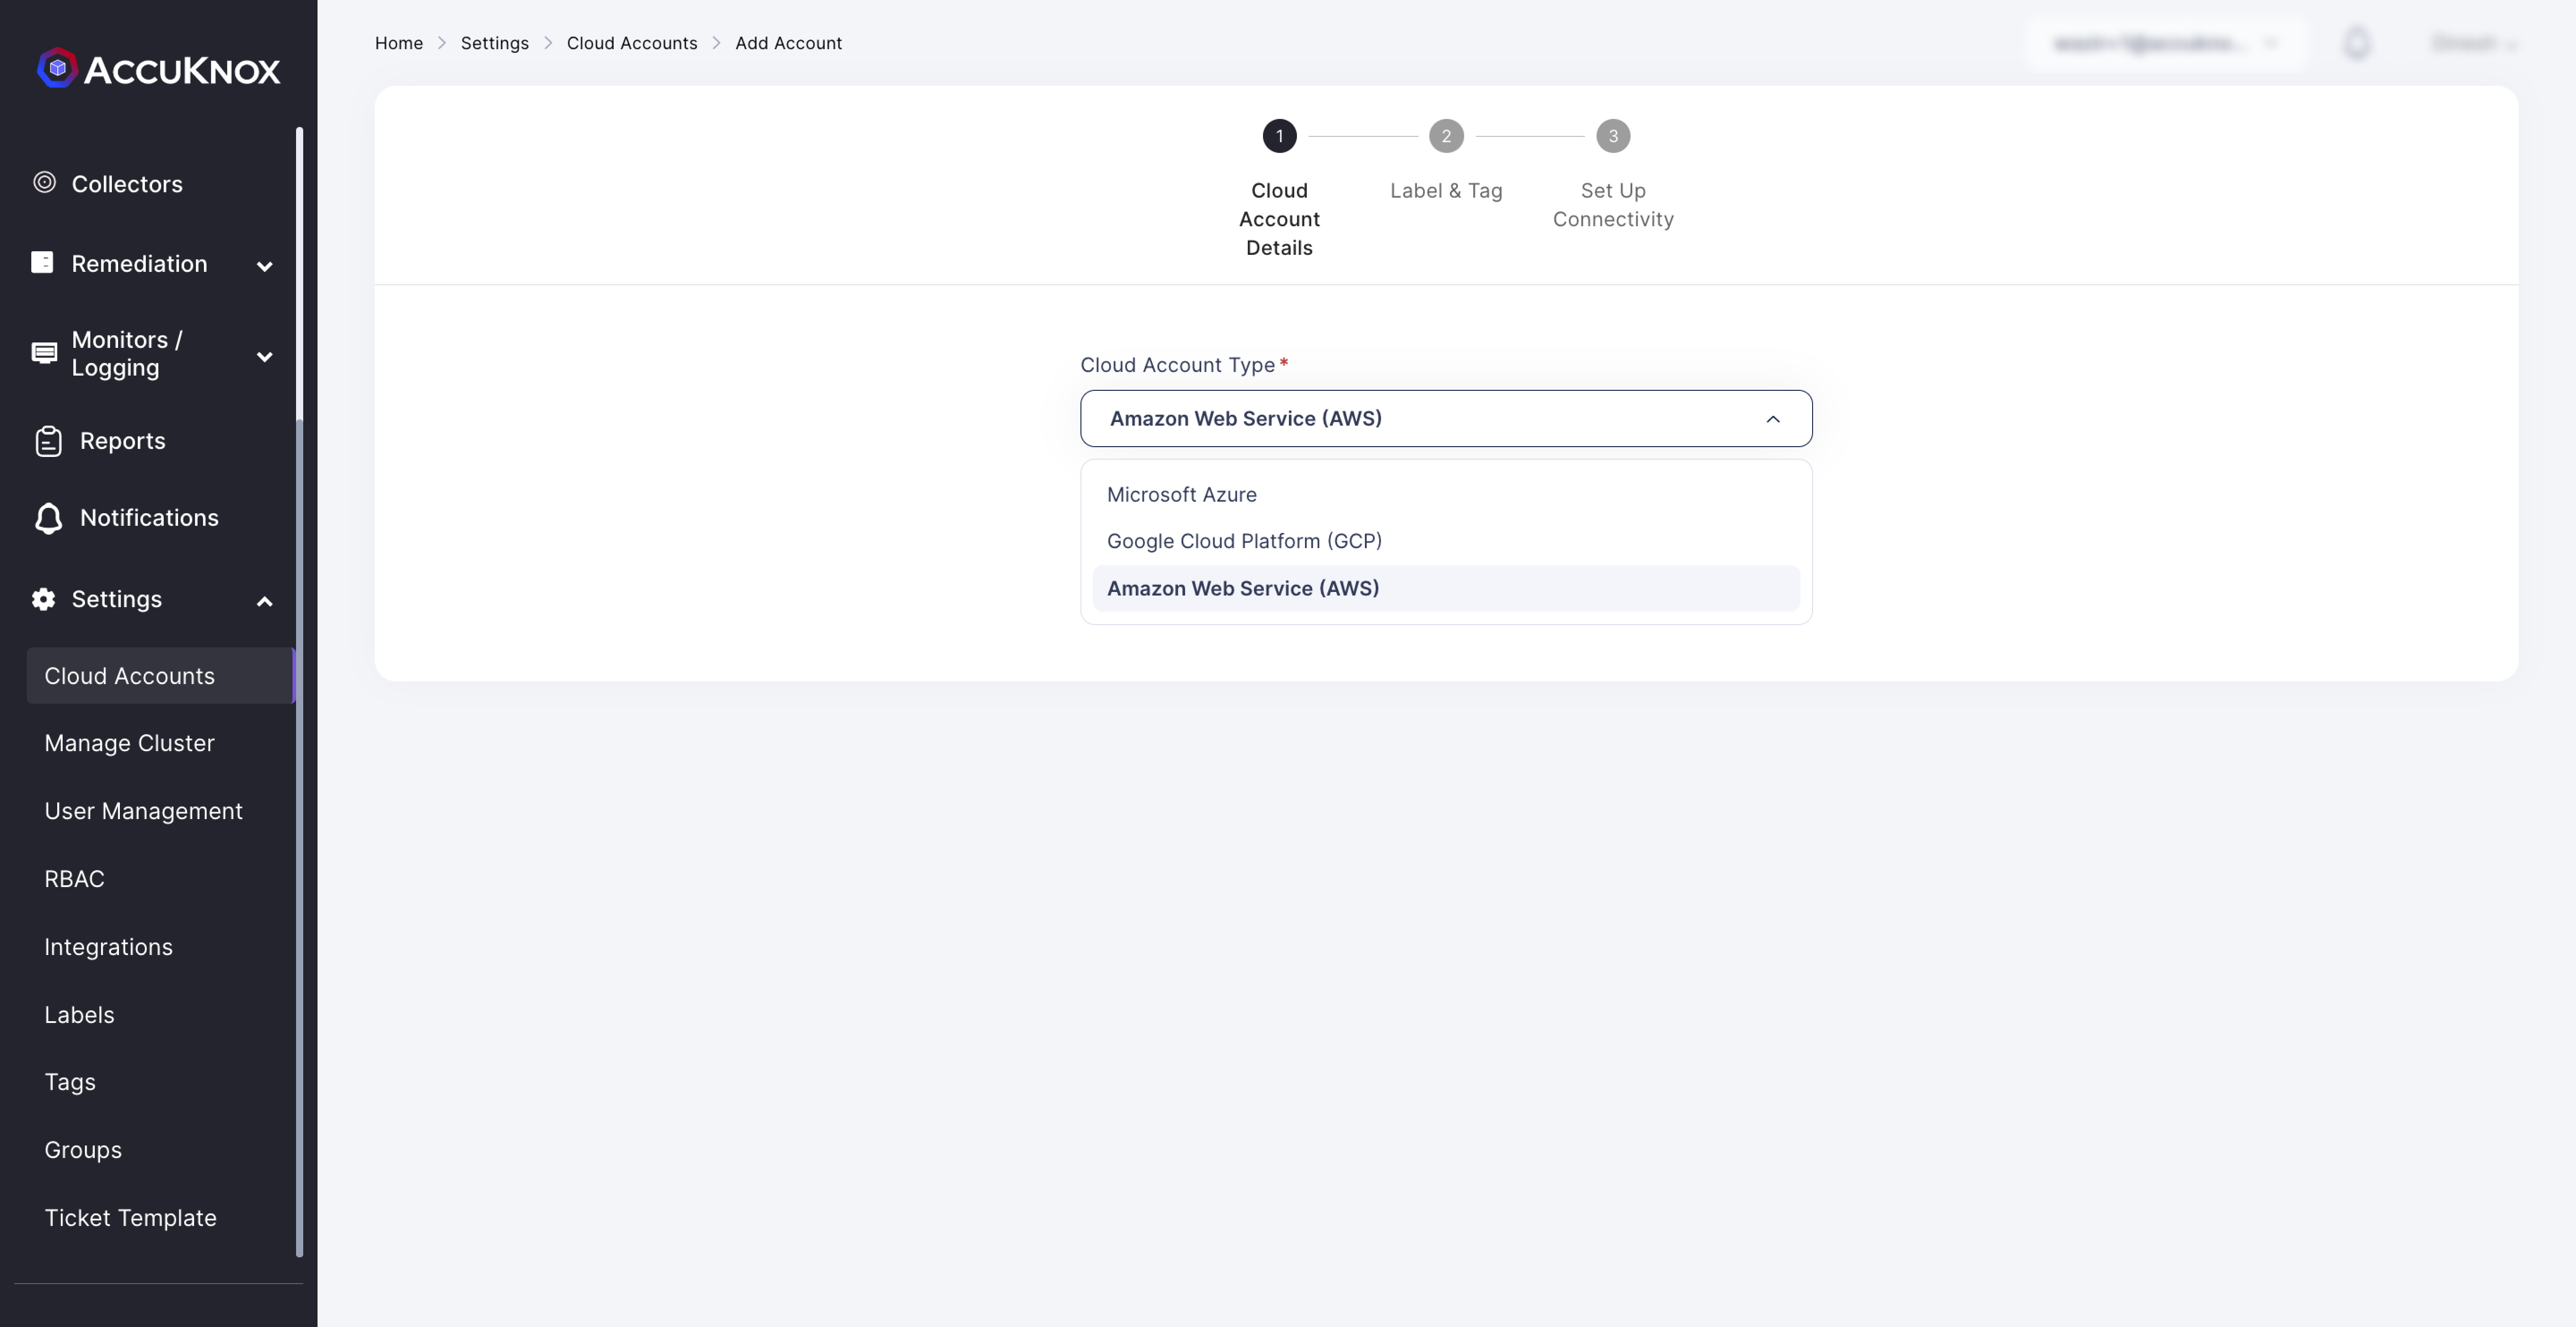Click the Cloud Account Type field label
The height and width of the screenshot is (1327, 2576).
[1177, 365]
